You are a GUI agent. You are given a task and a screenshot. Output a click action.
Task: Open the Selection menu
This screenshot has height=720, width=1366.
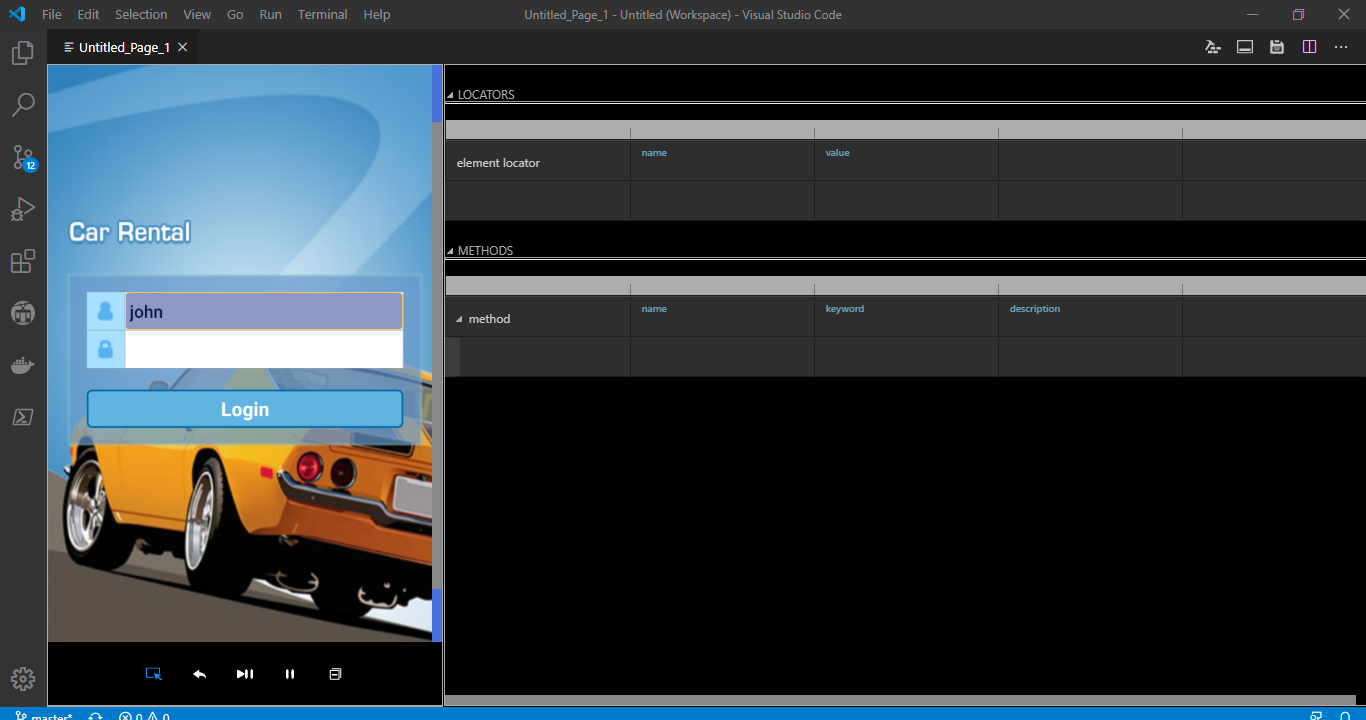click(x=141, y=15)
